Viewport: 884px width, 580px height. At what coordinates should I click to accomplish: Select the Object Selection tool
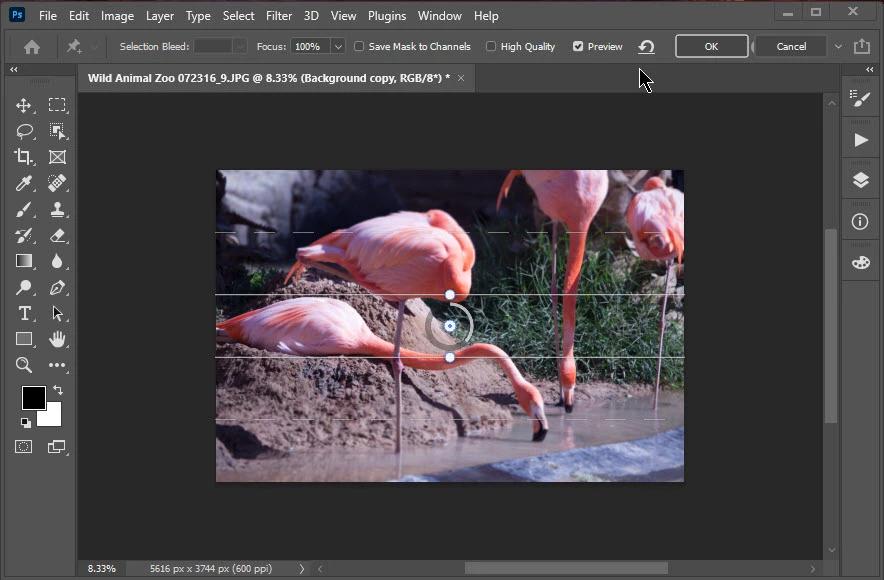pyautogui.click(x=56, y=131)
